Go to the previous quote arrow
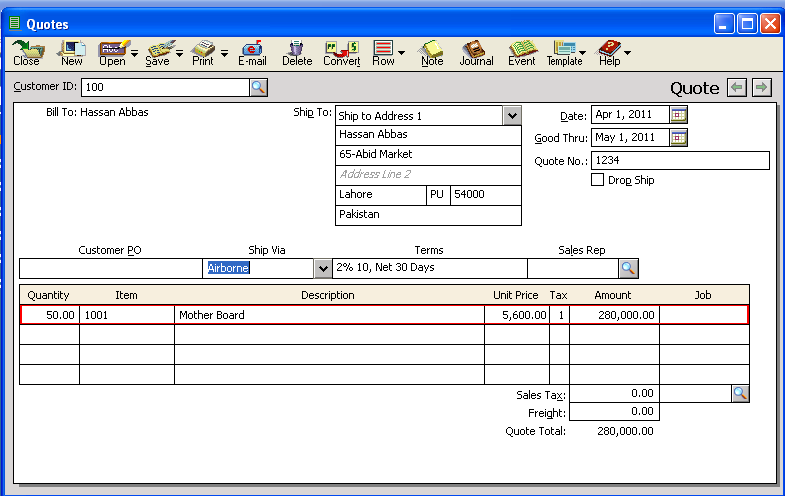Screen dimensions: 785x496 [738, 88]
